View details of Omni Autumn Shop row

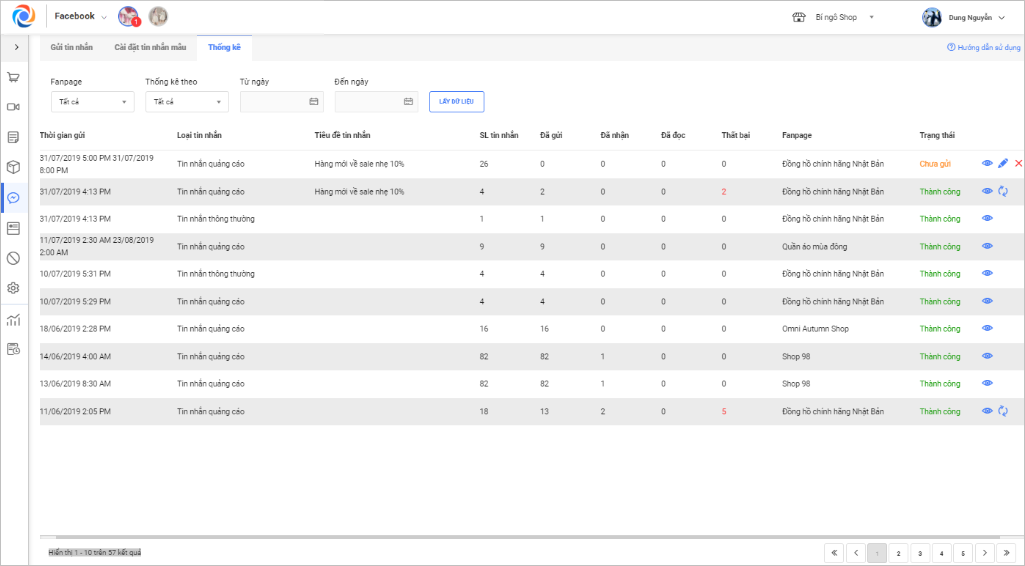click(987, 328)
